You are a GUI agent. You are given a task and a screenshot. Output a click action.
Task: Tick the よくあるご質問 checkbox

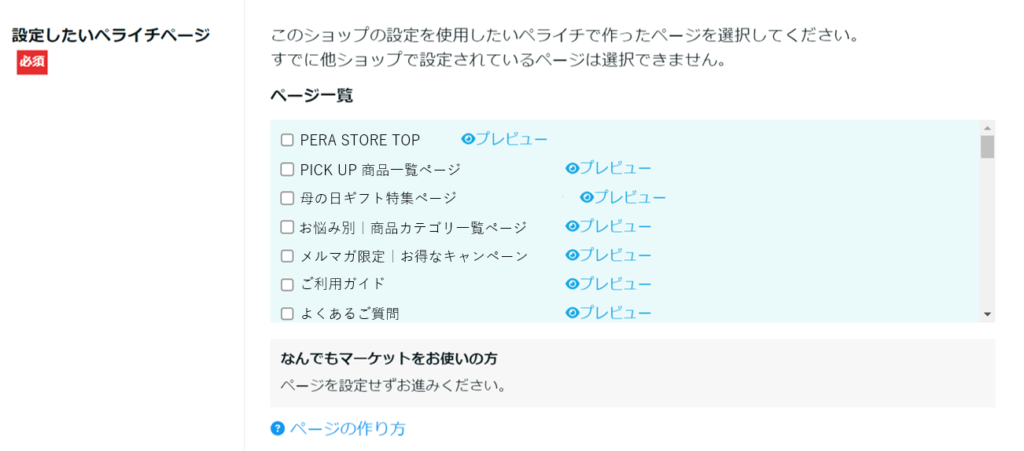[287, 313]
